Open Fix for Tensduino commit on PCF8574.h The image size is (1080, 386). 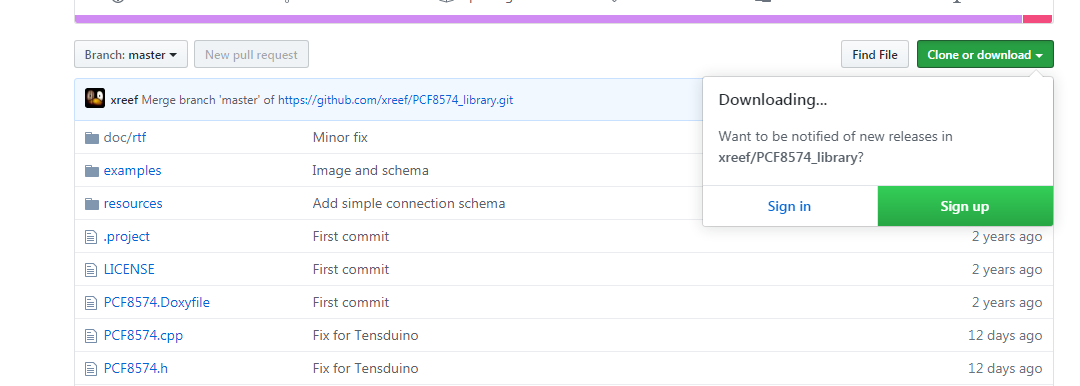click(x=366, y=369)
